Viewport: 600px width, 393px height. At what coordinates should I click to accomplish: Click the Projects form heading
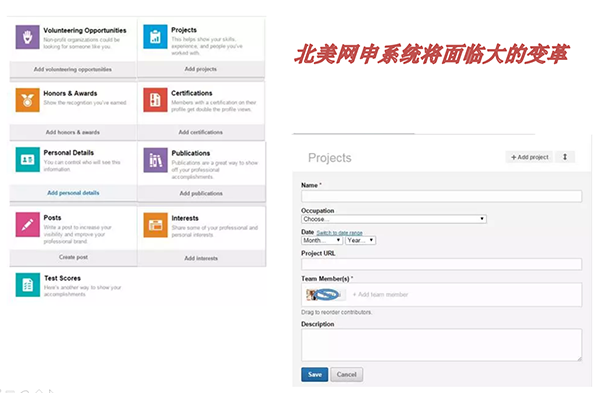point(329,158)
